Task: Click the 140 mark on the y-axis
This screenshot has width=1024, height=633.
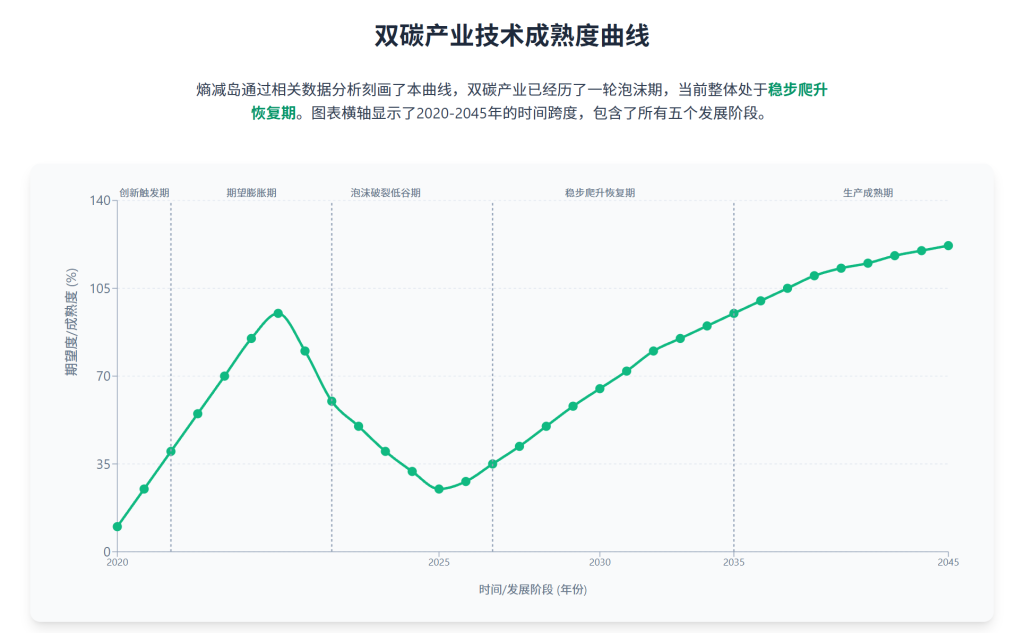Action: point(100,199)
